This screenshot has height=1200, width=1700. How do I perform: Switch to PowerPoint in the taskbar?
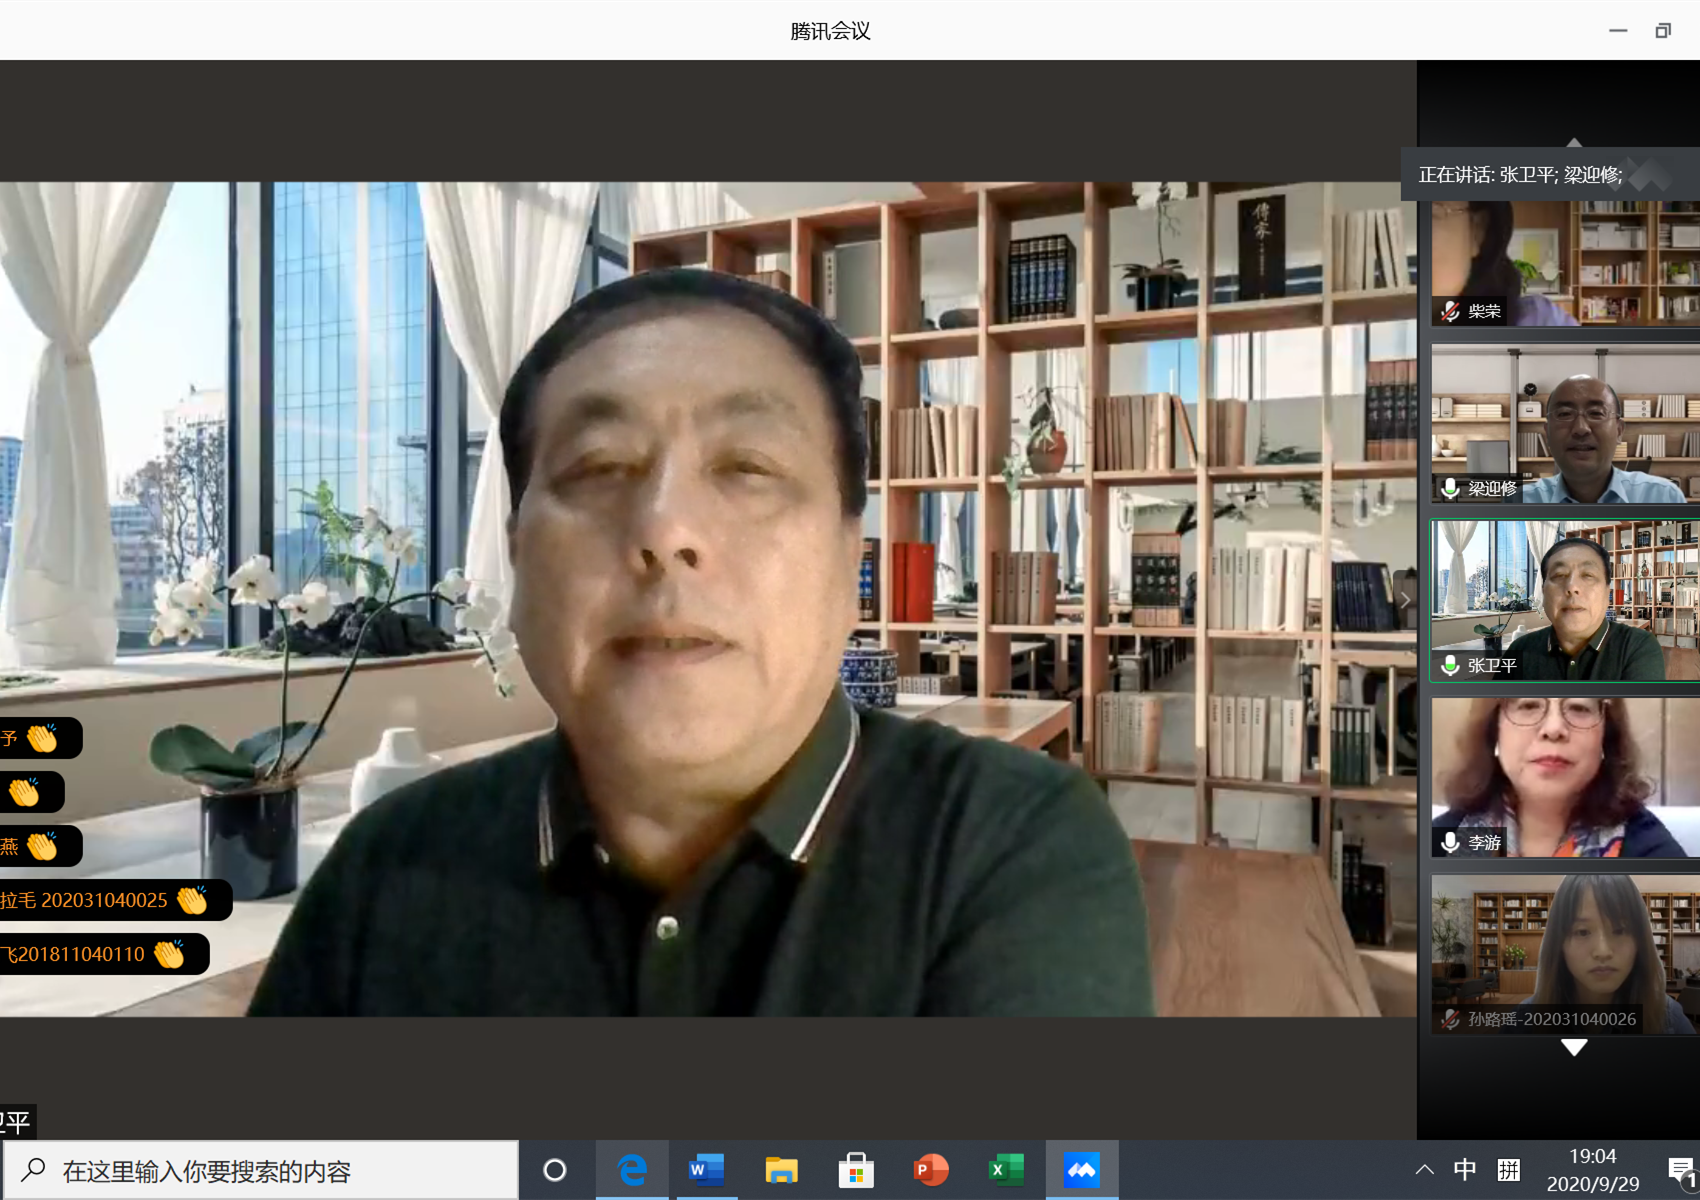[x=931, y=1170]
